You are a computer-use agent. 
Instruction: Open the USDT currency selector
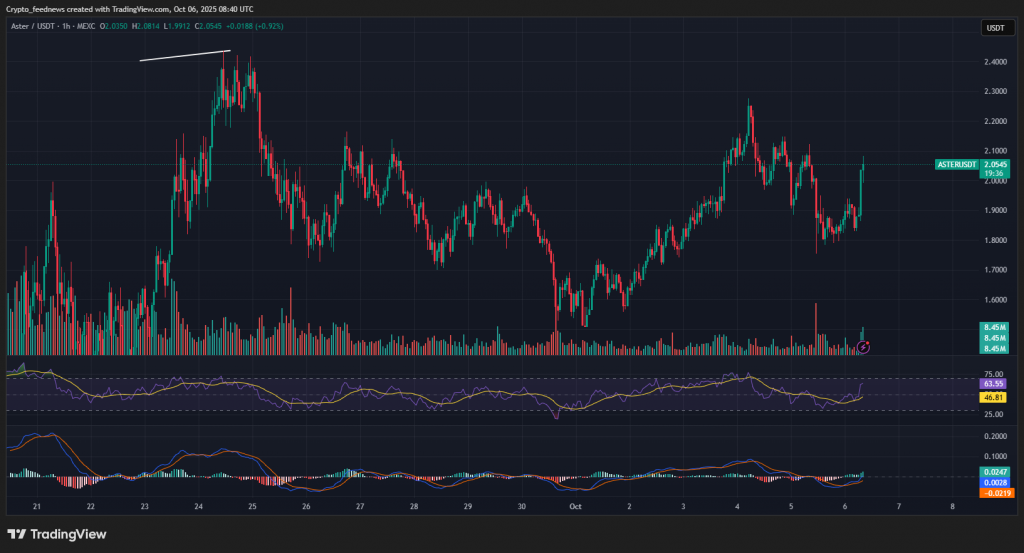994,28
